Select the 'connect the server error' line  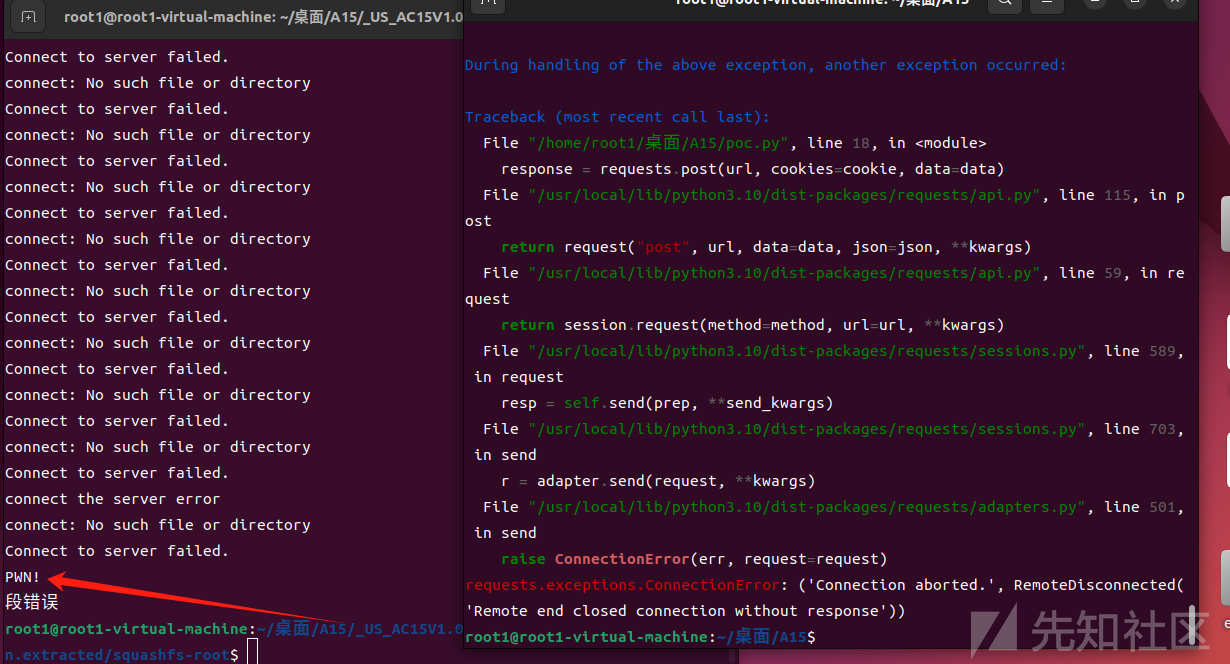click(112, 499)
